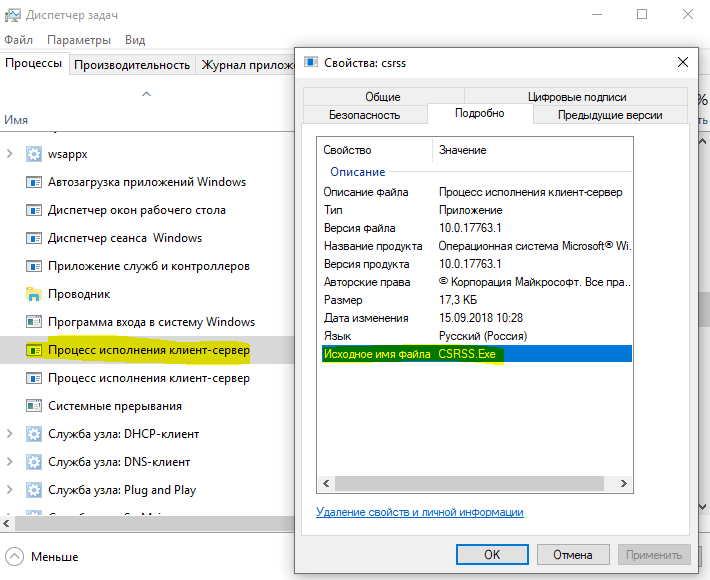This screenshot has height=580, width=710.
Task: Click the OK button
Action: point(492,555)
